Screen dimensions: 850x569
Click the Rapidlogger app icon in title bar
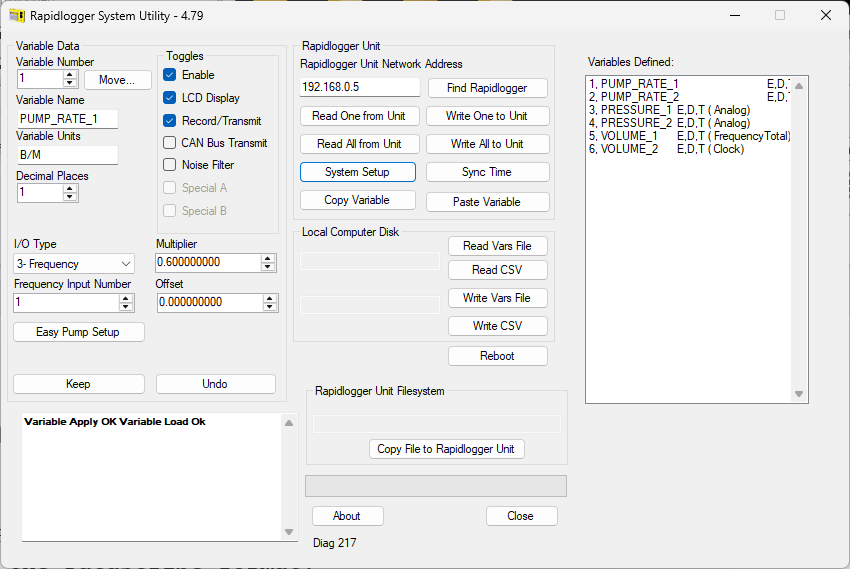(17, 15)
